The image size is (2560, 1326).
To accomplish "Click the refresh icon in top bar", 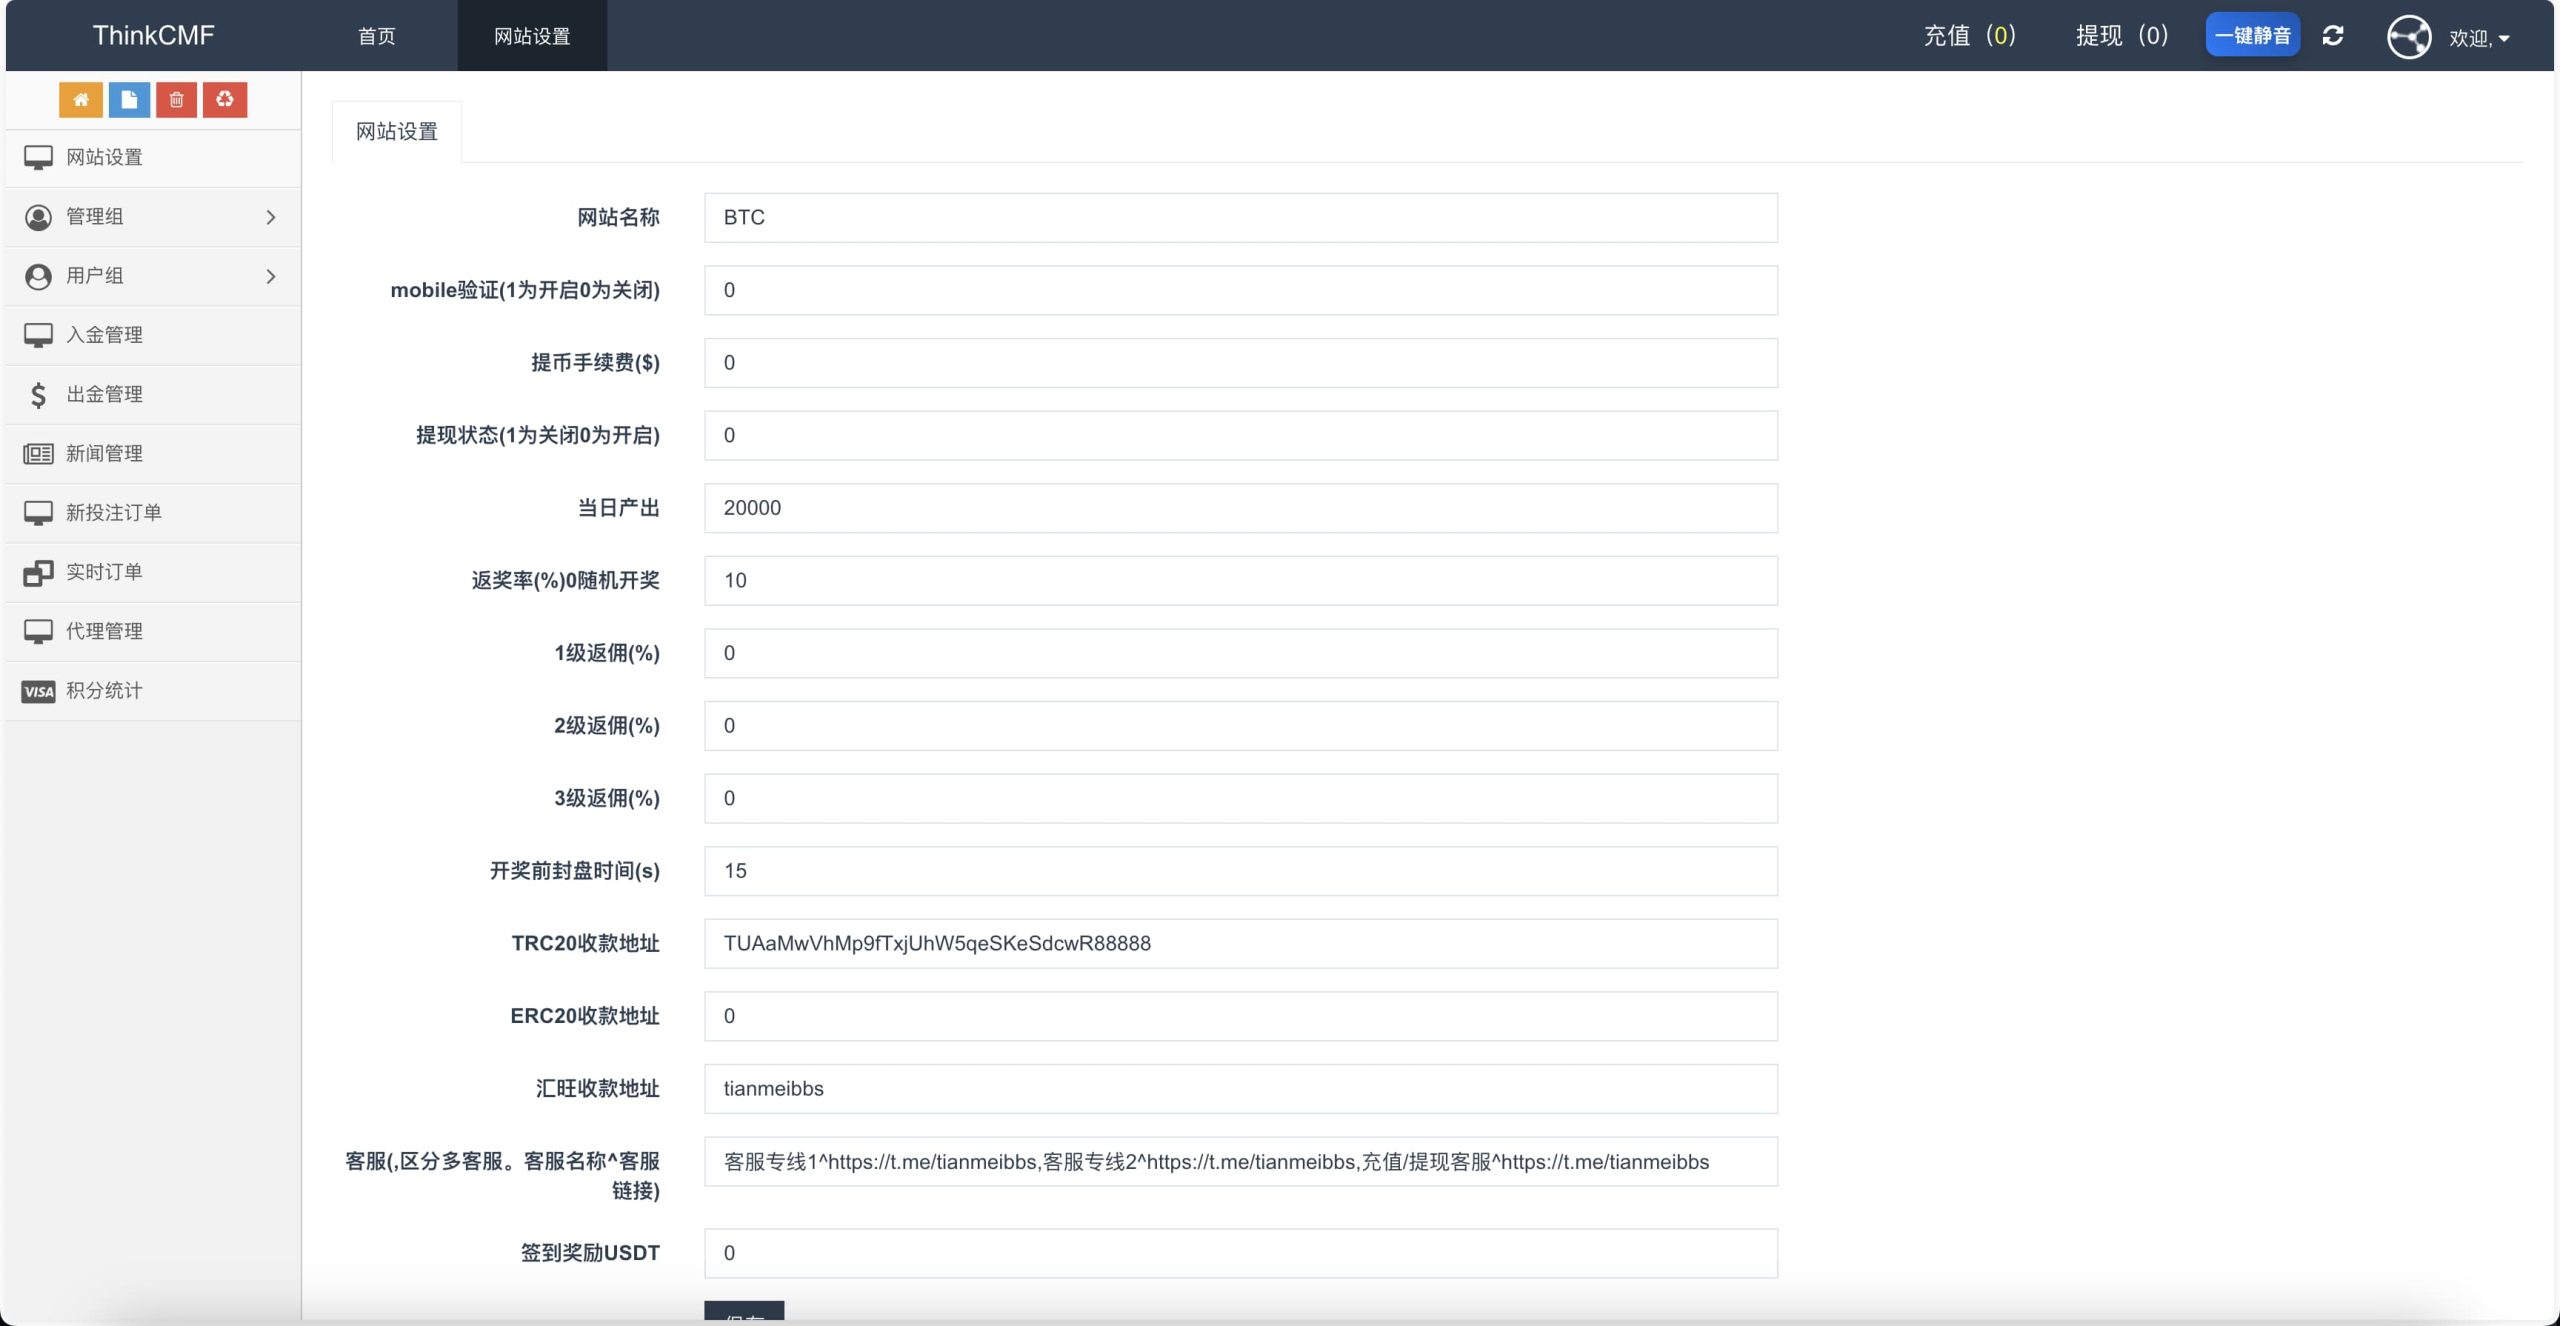I will (x=2333, y=36).
